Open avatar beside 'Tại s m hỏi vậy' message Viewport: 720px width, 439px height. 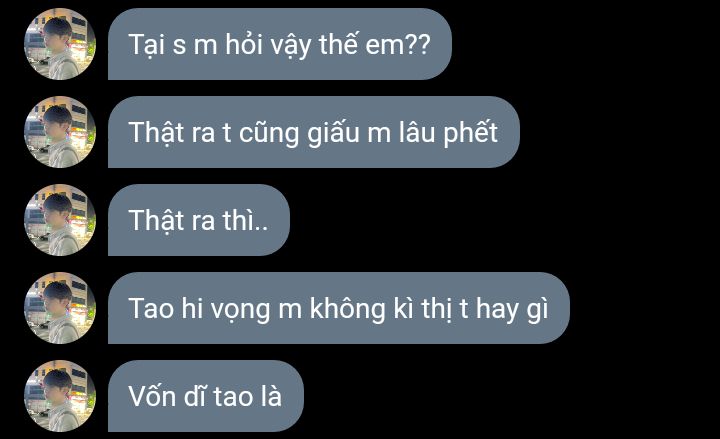[x=60, y=44]
